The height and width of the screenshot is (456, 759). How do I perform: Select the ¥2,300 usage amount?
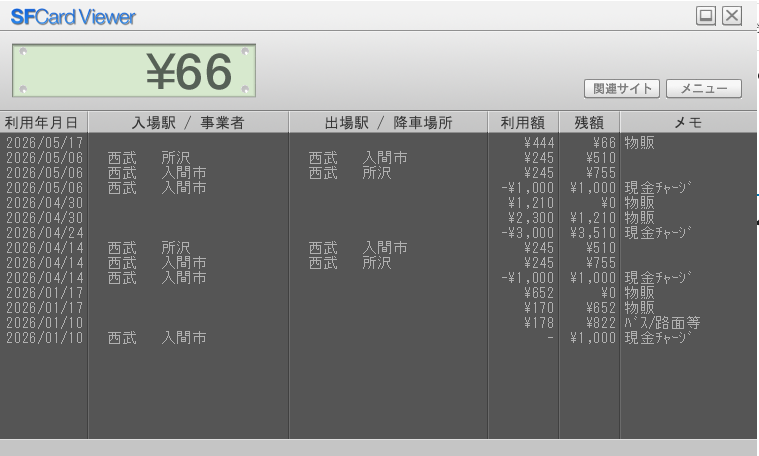click(x=531, y=218)
